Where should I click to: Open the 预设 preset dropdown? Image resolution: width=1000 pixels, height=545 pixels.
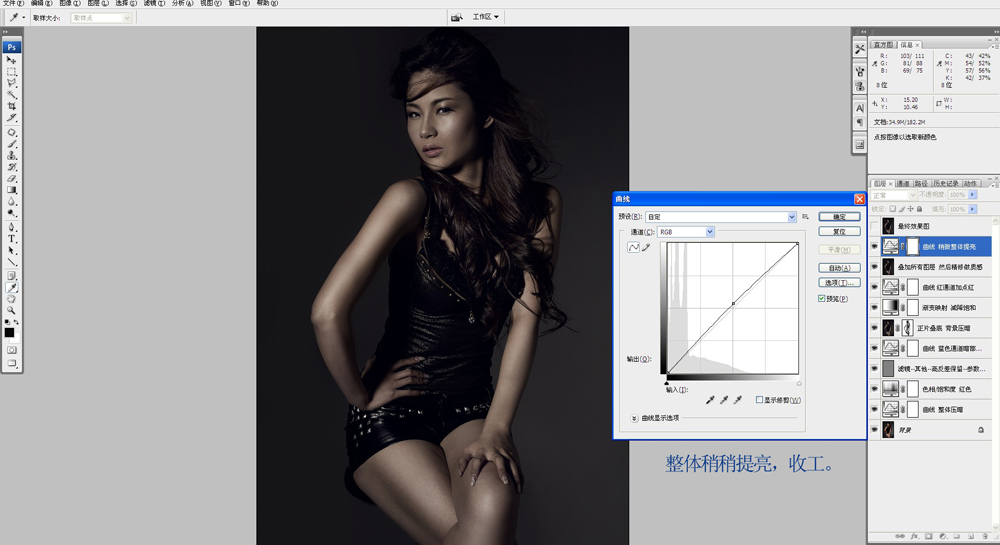tap(791, 217)
